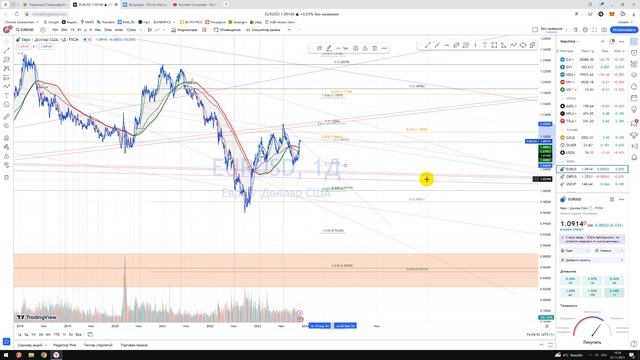
Task: Select the ruler measure tool
Action: 6,117
